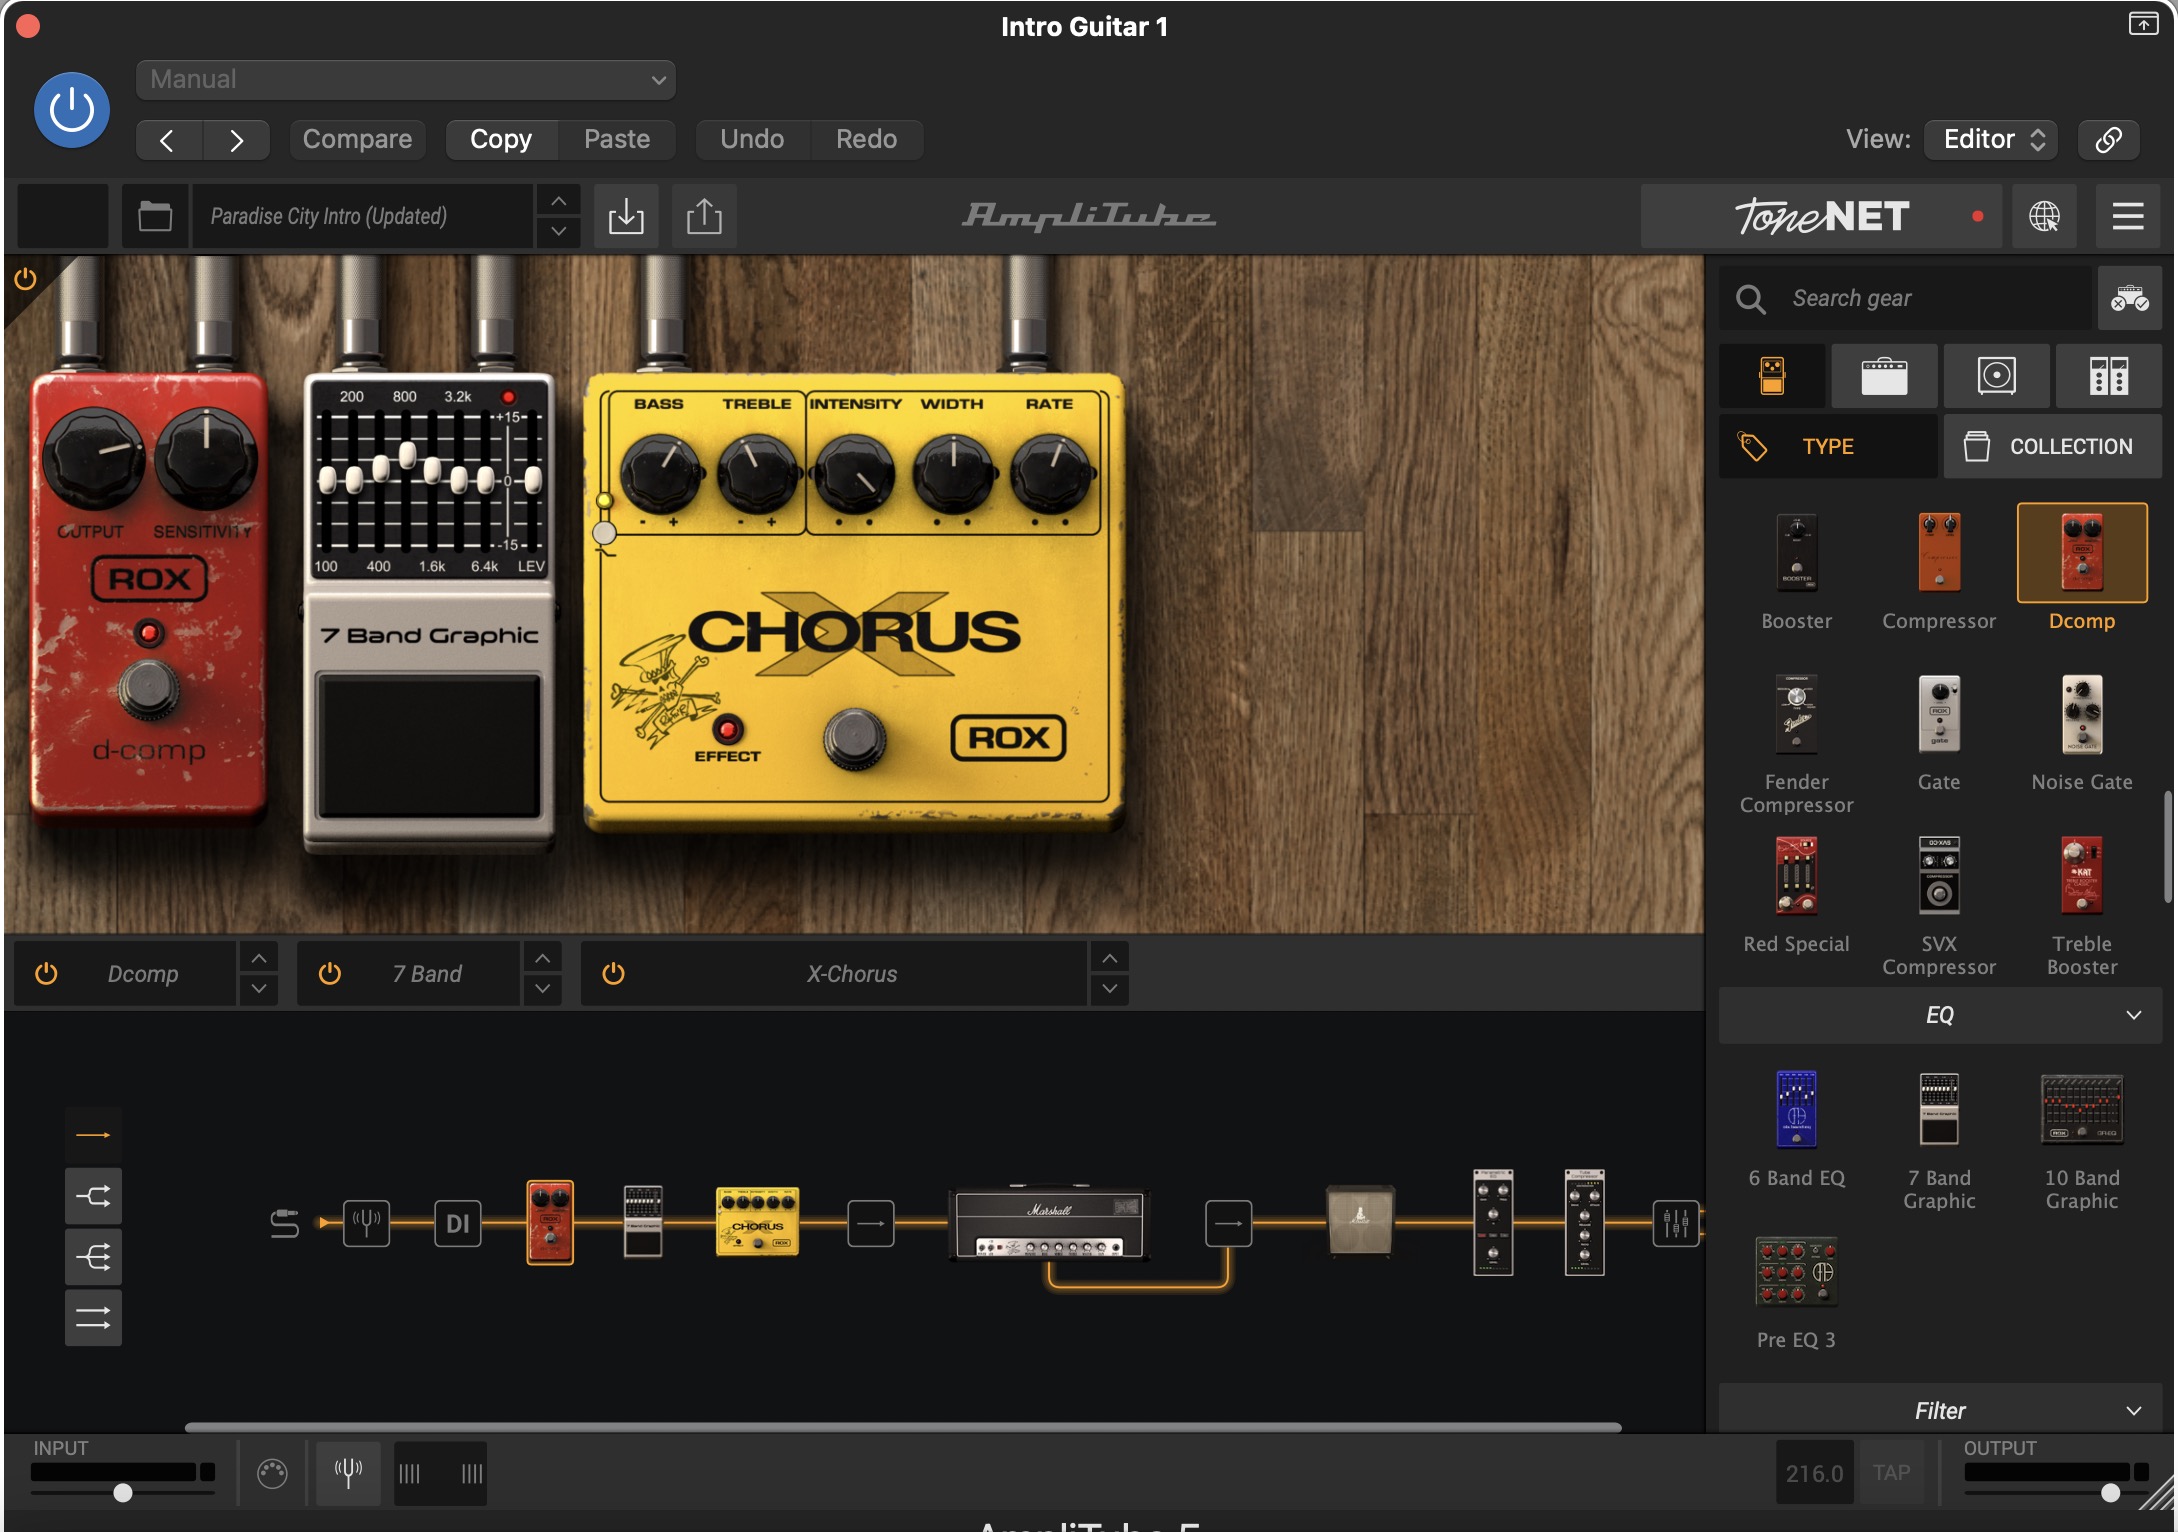Screen dimensions: 2178x1532
Task: Select the Pre EQ 3 pedal
Action: pyautogui.click(x=1796, y=1272)
